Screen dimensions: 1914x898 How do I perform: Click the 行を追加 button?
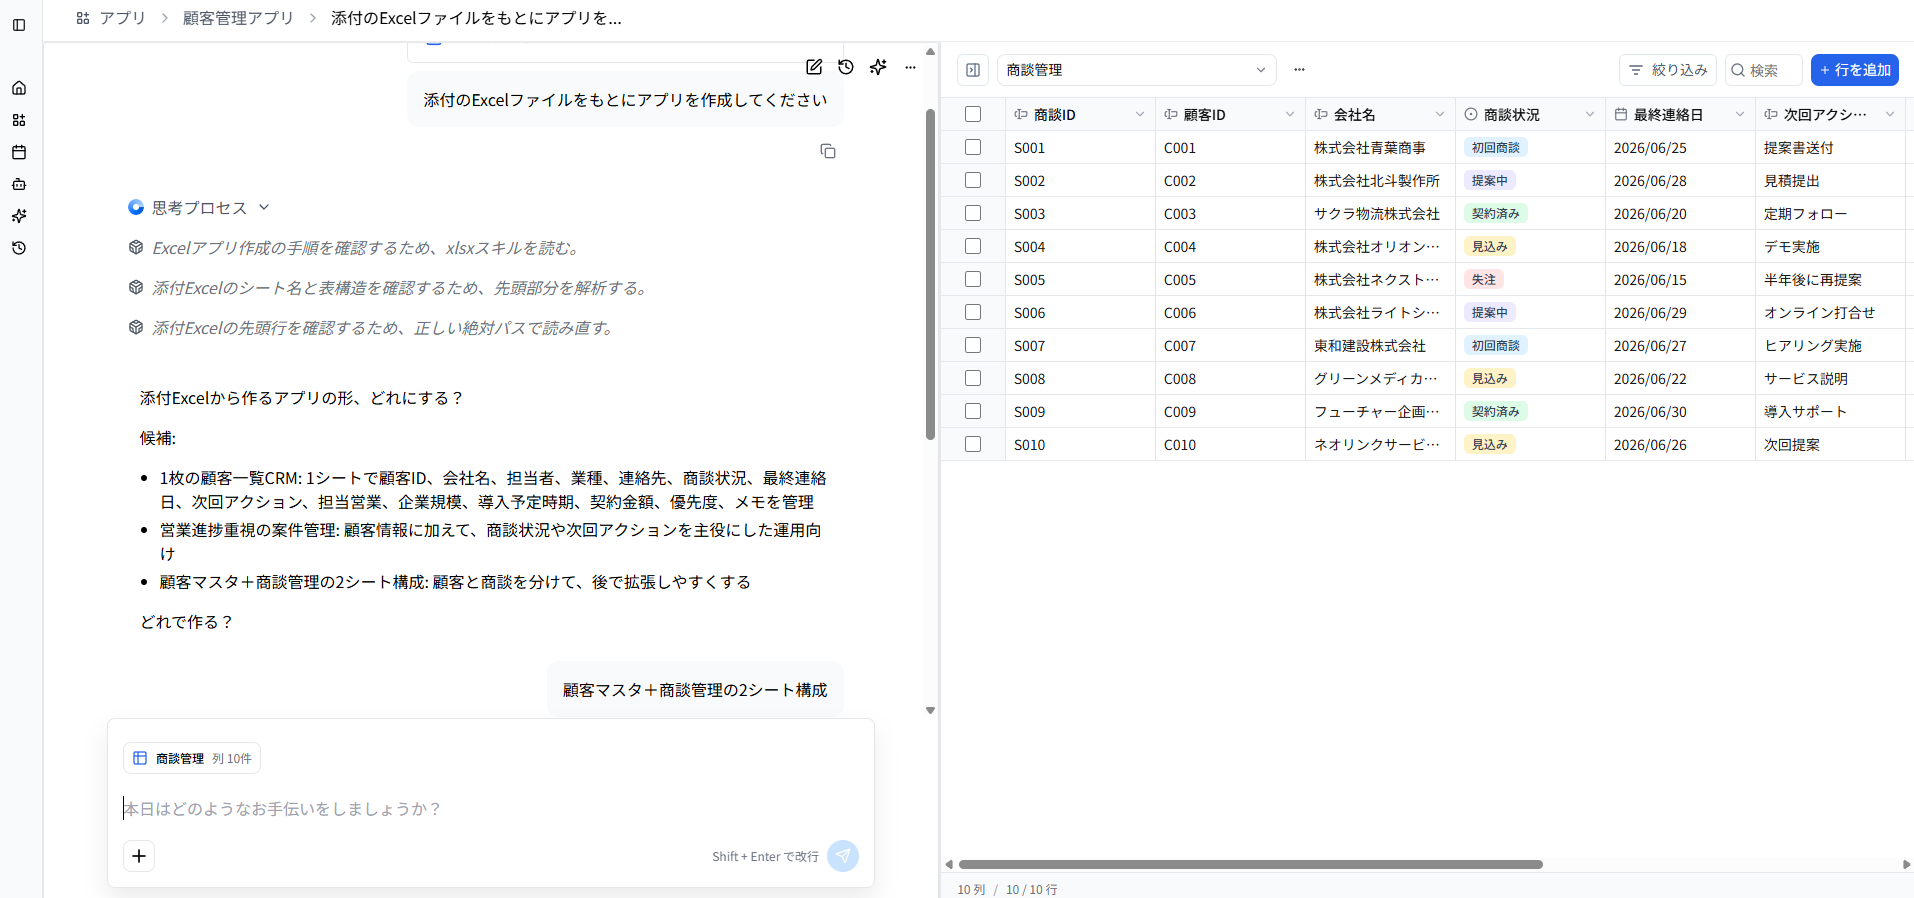[1855, 70]
